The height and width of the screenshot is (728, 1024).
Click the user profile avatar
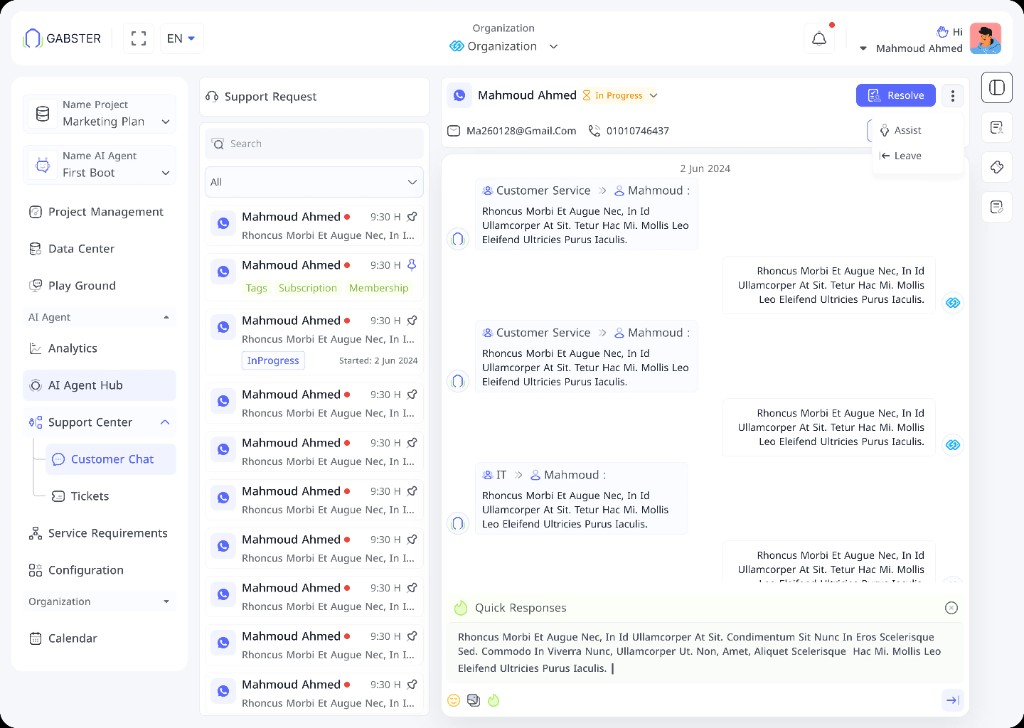tap(985, 39)
